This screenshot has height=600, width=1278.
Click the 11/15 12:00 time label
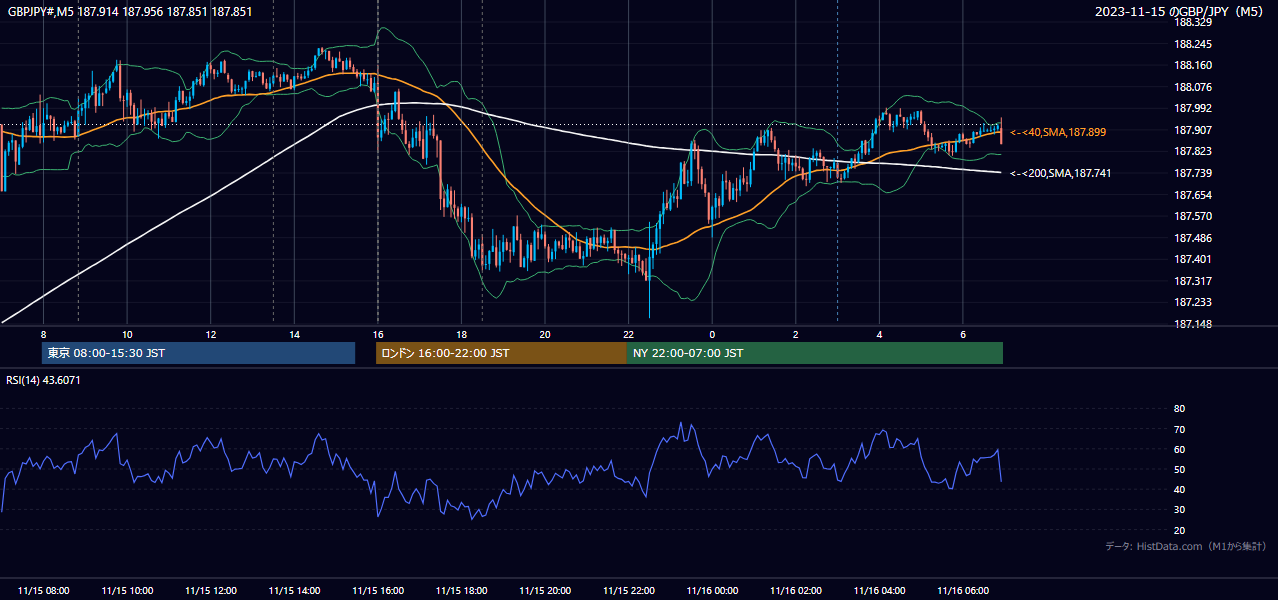[x=211, y=591]
